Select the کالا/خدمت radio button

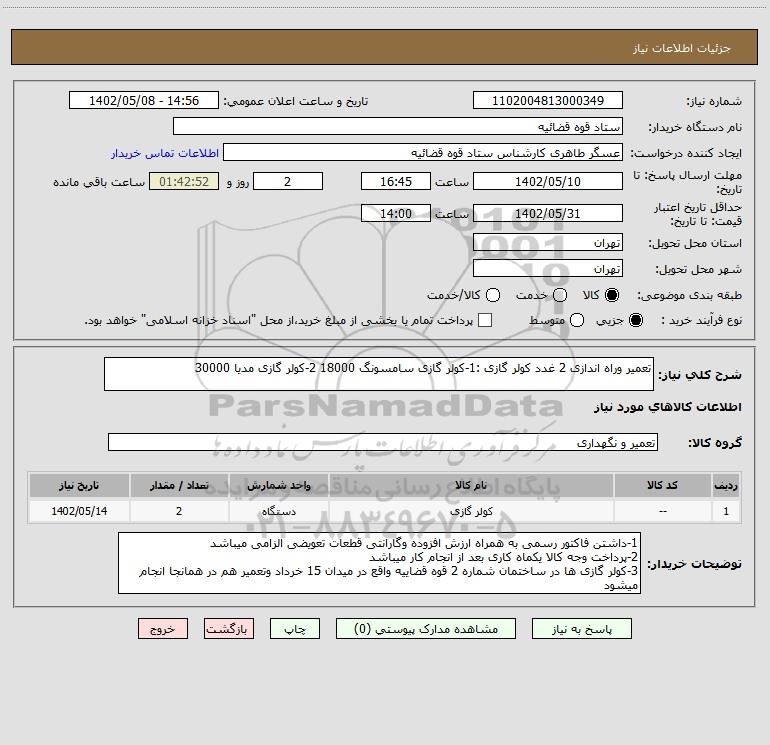(x=493, y=295)
